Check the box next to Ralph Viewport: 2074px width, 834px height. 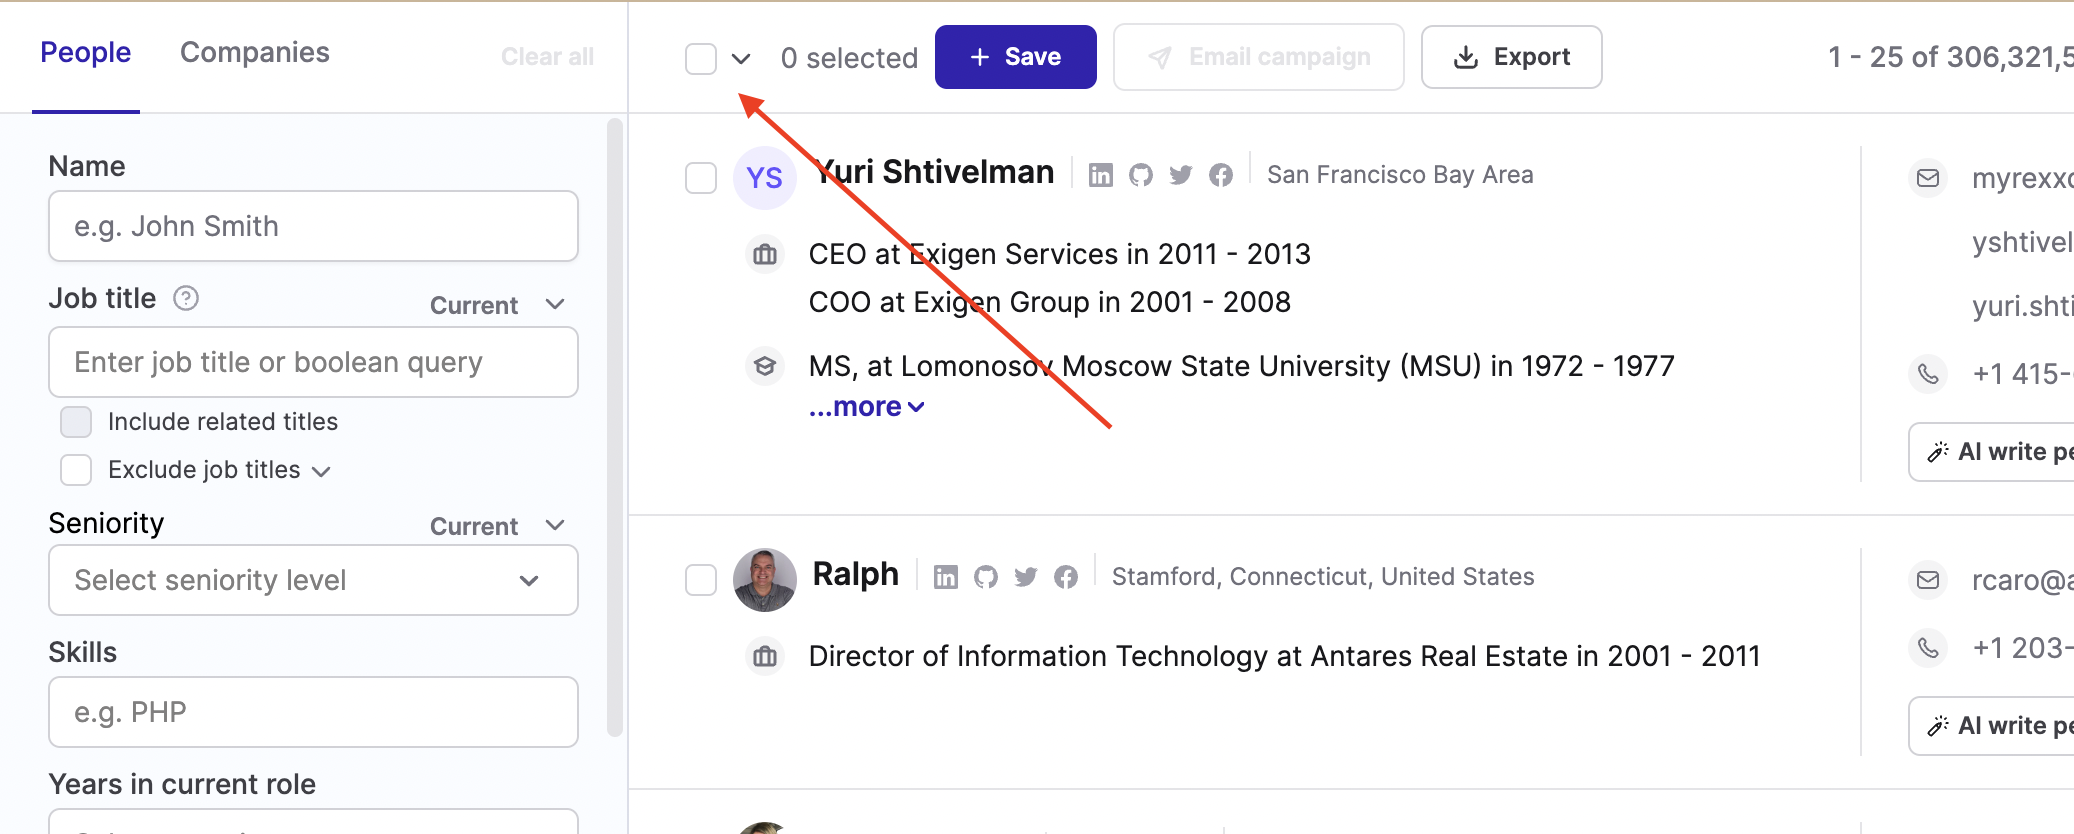pyautogui.click(x=701, y=580)
